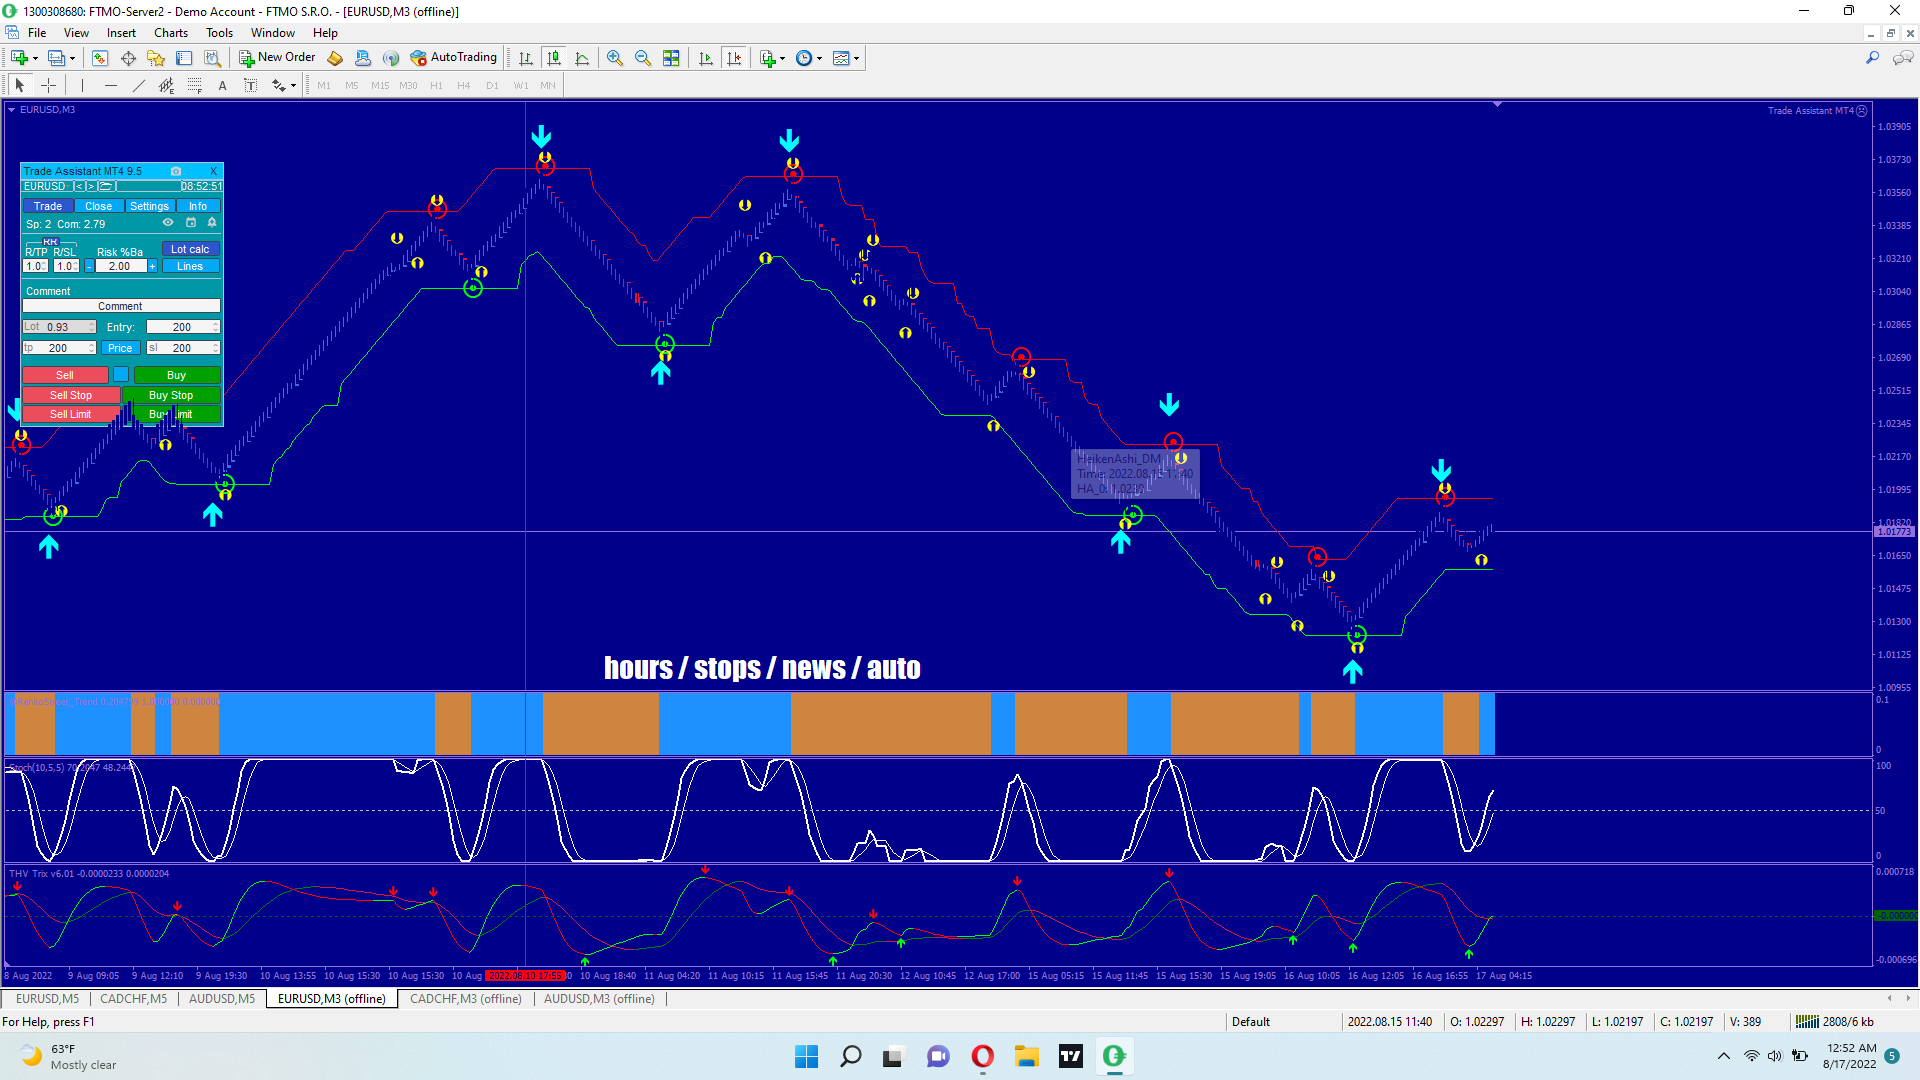Select the Draw Trendline tool
This screenshot has height=1080, width=1920.
pos(139,85)
